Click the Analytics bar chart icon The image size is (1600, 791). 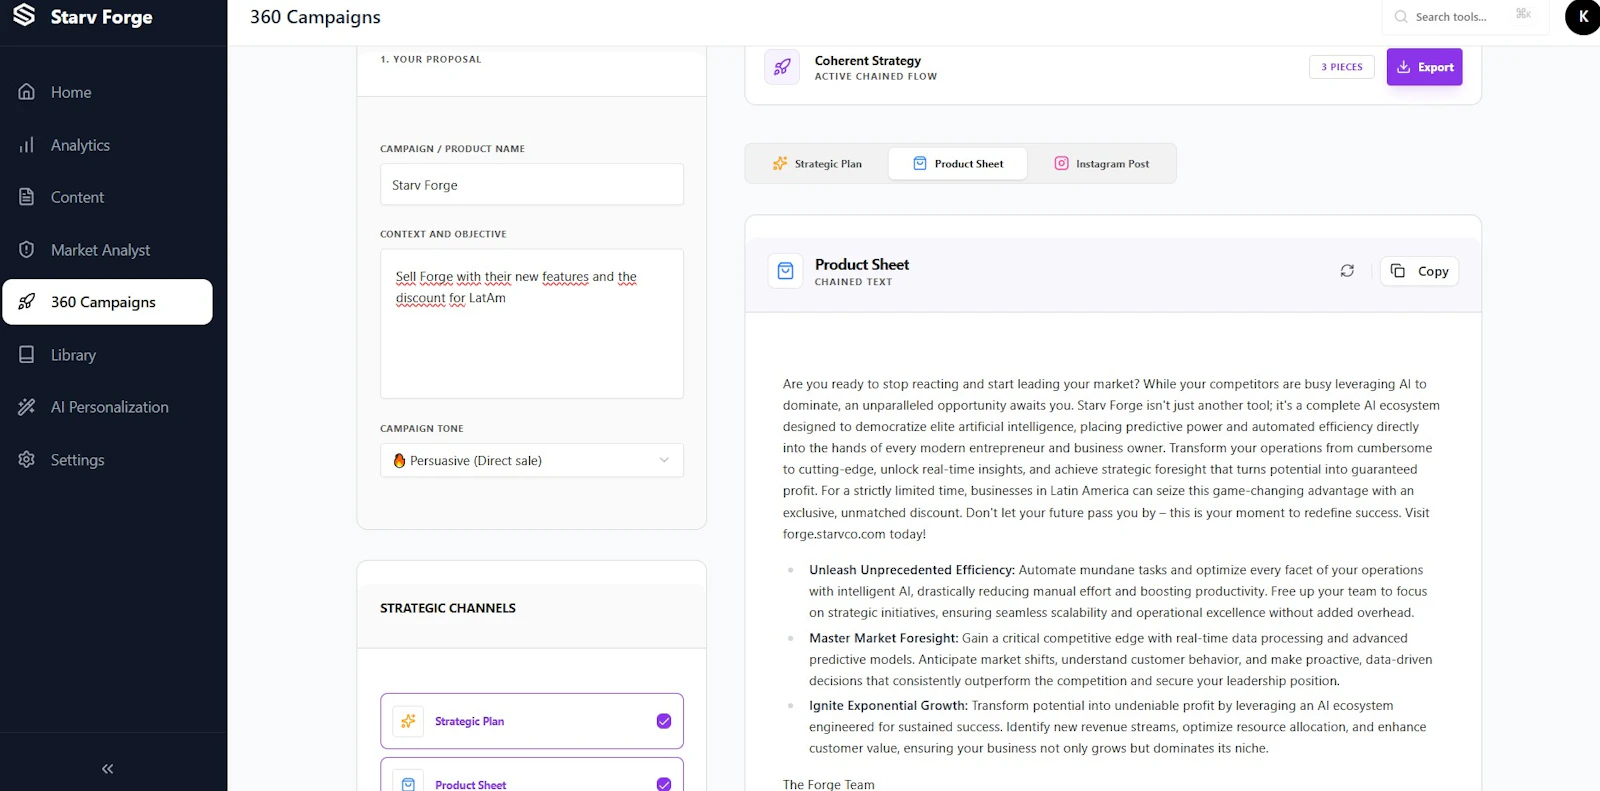[x=27, y=145]
